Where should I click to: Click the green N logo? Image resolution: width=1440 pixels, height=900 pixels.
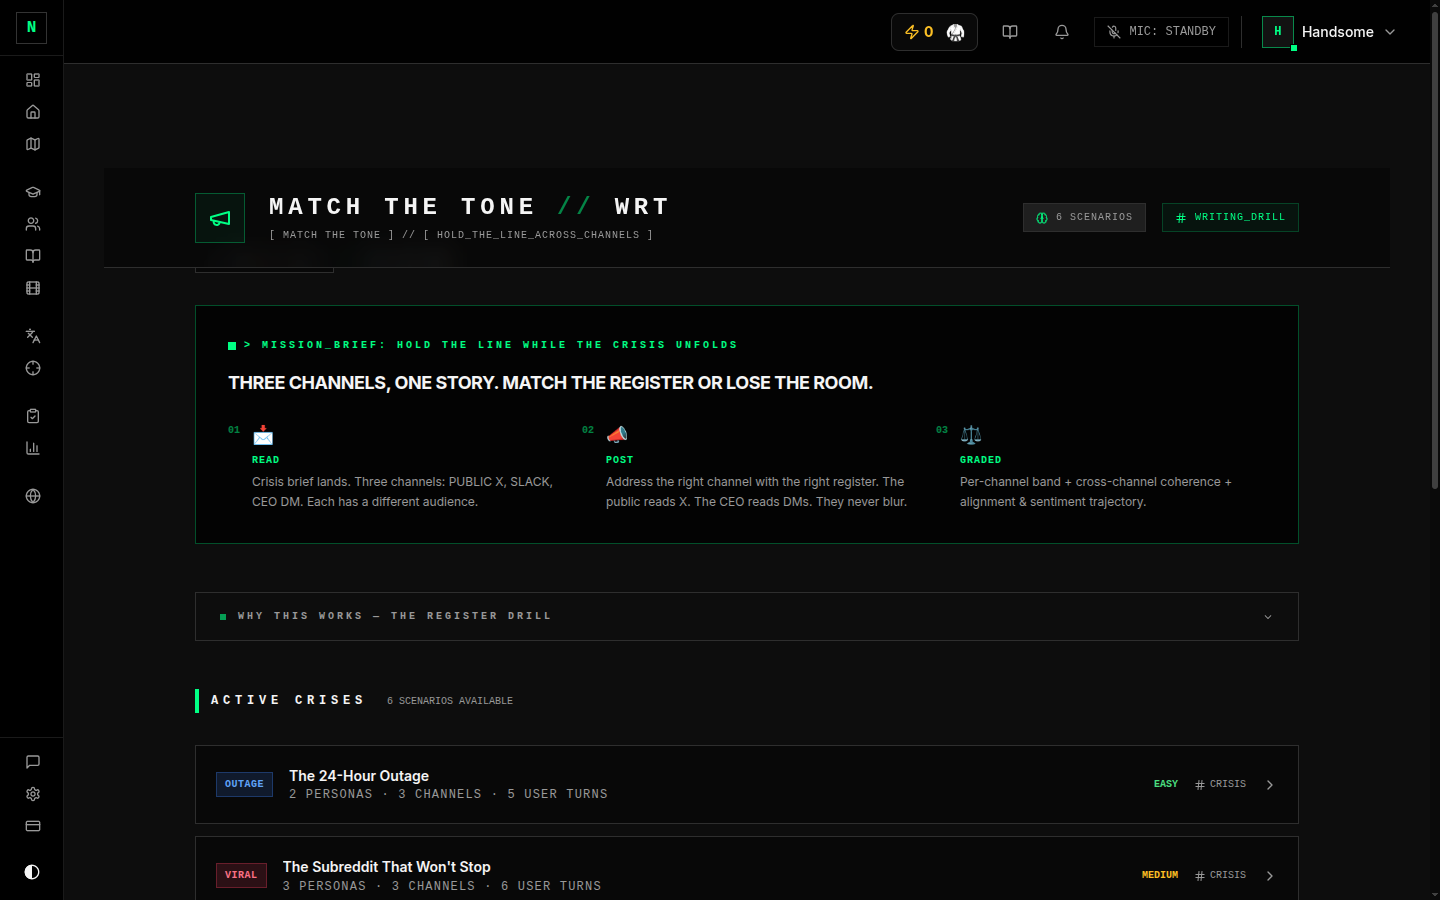point(31,27)
